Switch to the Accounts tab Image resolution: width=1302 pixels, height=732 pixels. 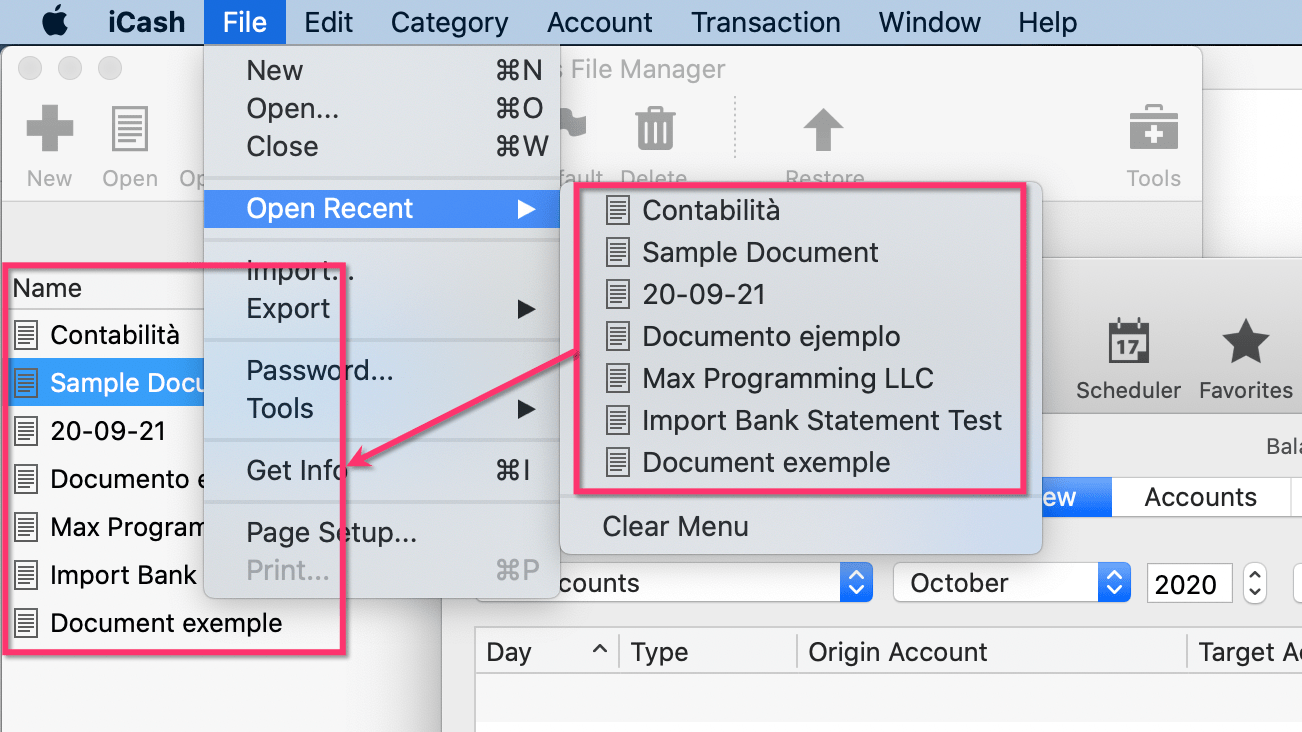[x=1200, y=497]
